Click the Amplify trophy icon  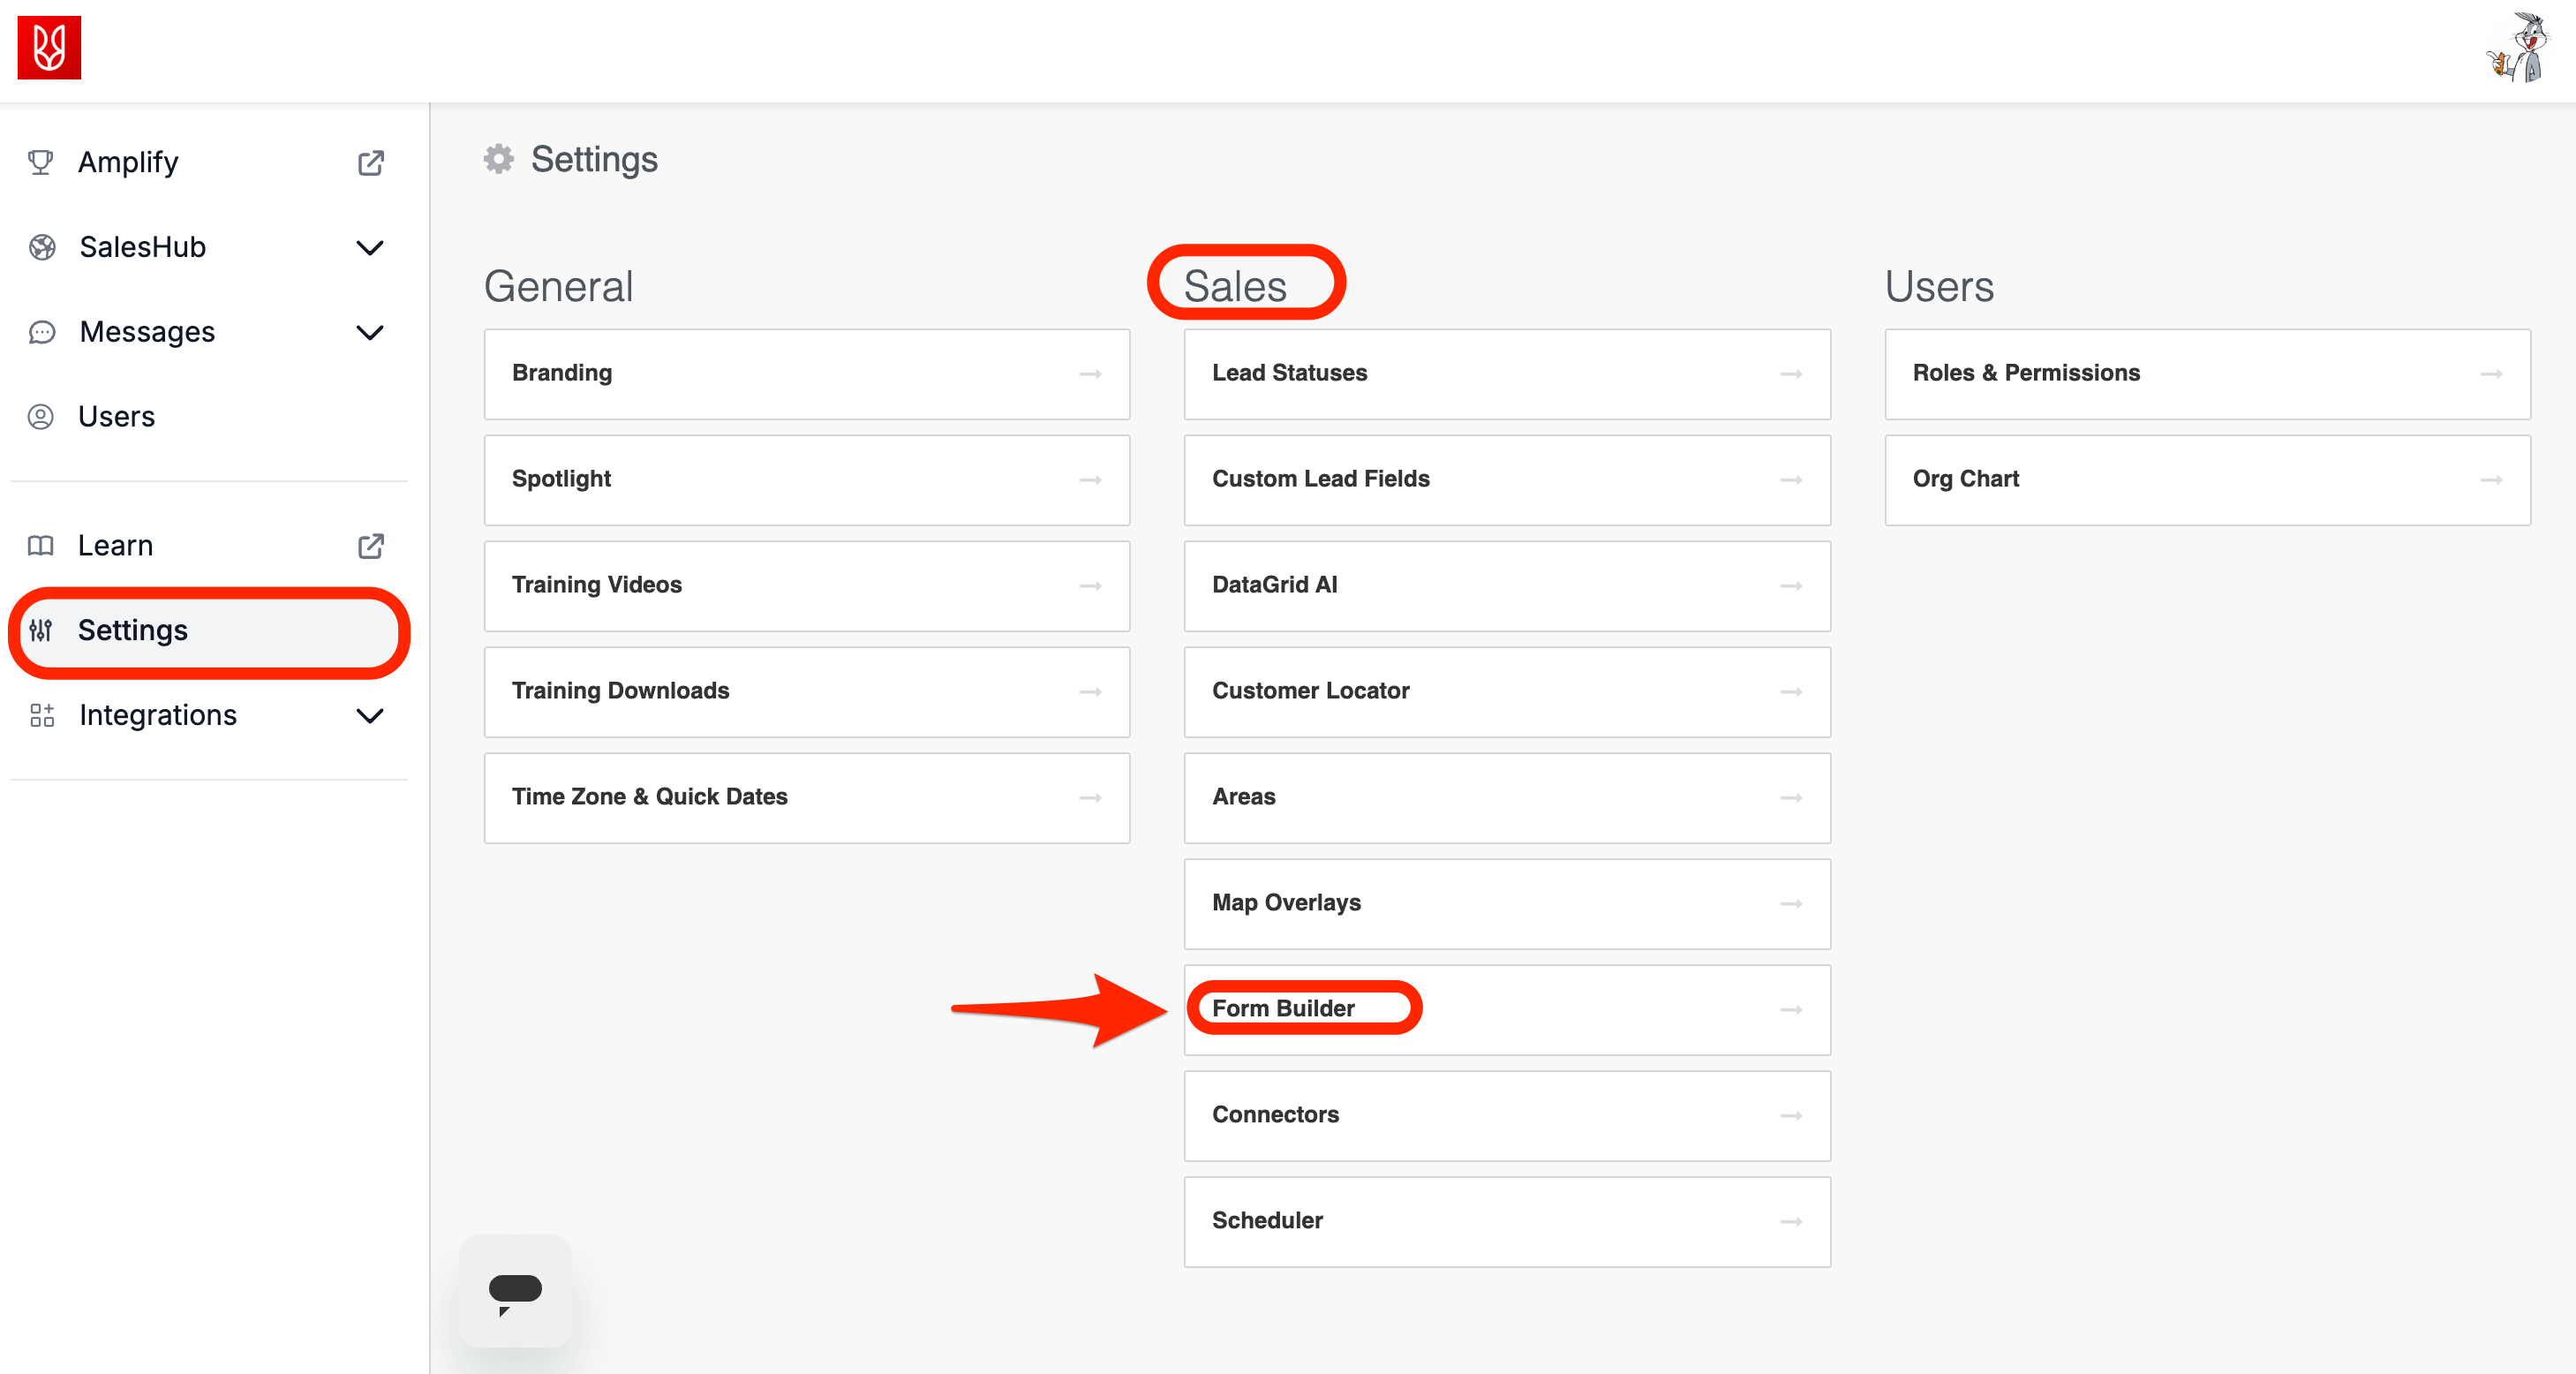(x=41, y=162)
